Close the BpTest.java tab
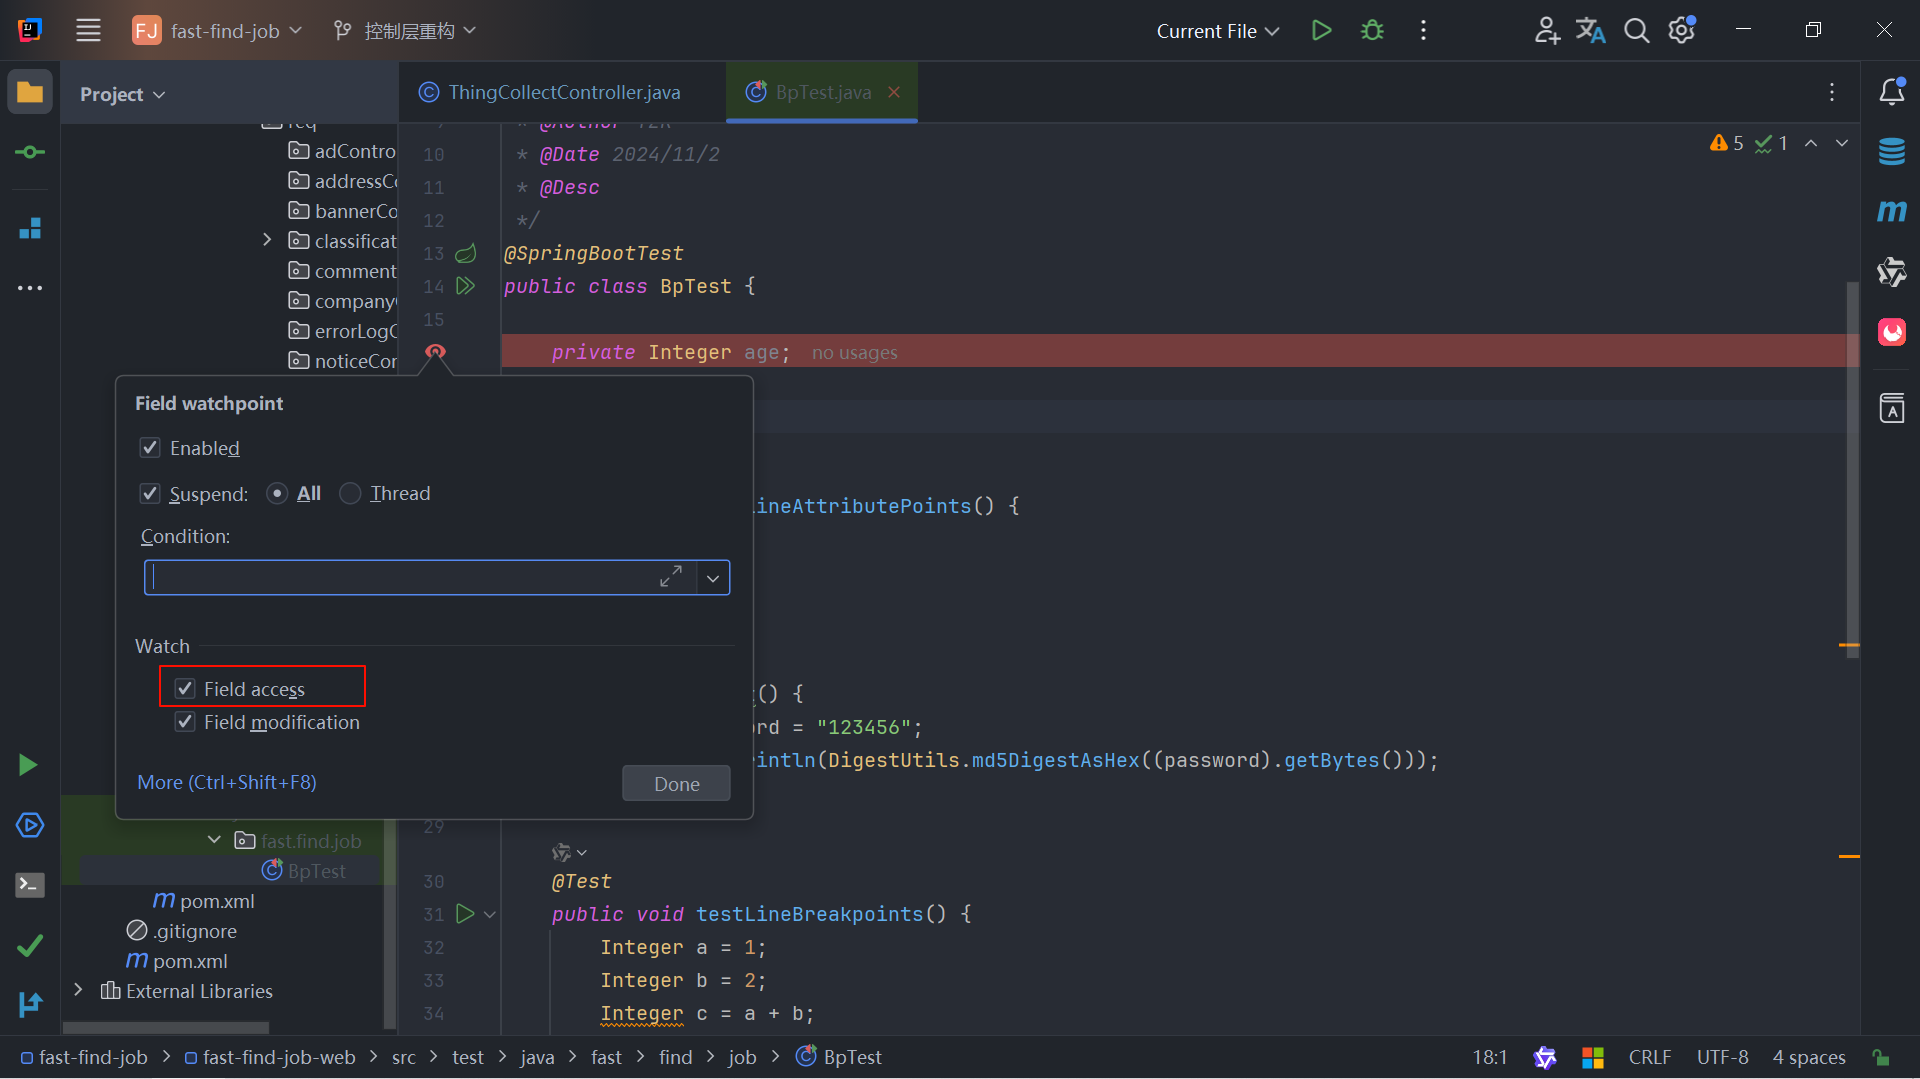The height and width of the screenshot is (1079, 1920). pos(894,92)
